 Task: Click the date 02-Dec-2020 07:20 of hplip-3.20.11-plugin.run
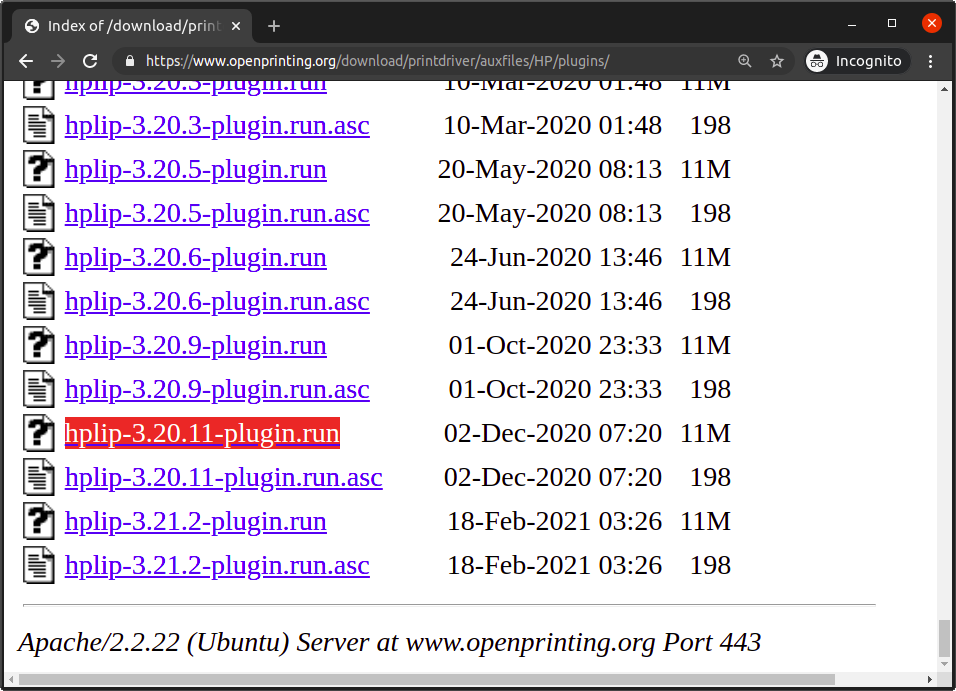[x=553, y=434]
